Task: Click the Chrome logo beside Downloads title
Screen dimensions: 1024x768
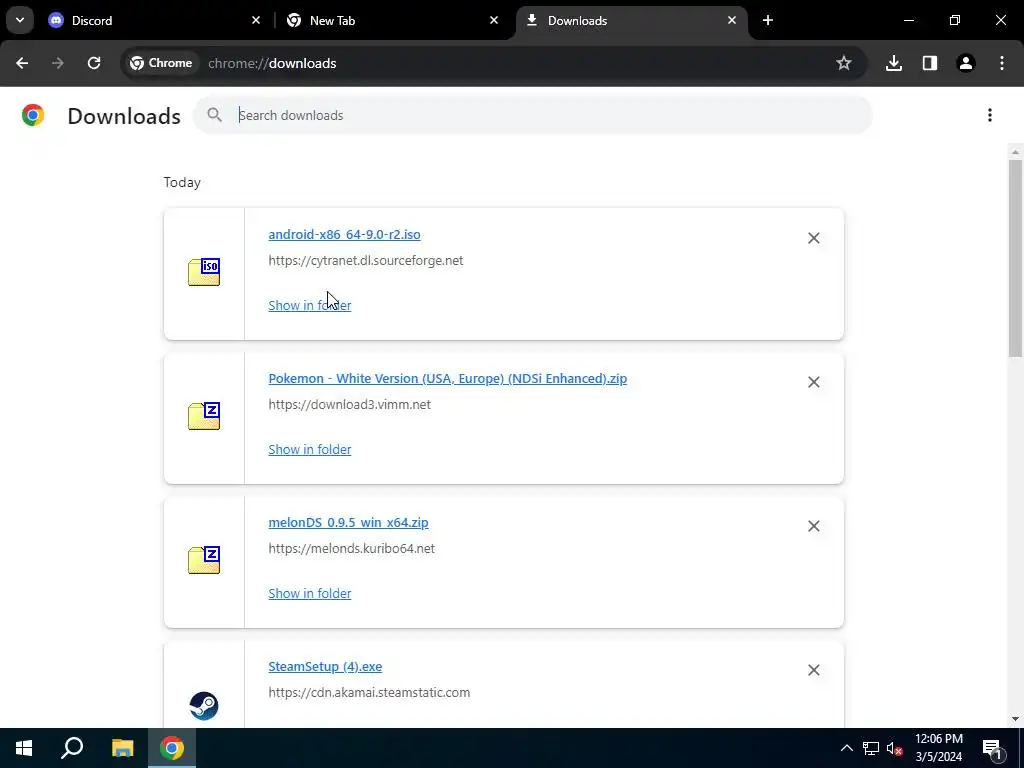Action: (33, 115)
